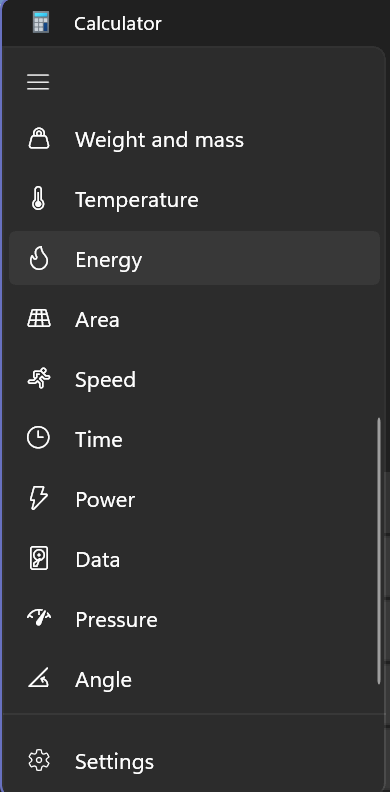Viewport: 390px width, 792px height.
Task: Click the Settings gear icon
Action: pos(39,760)
